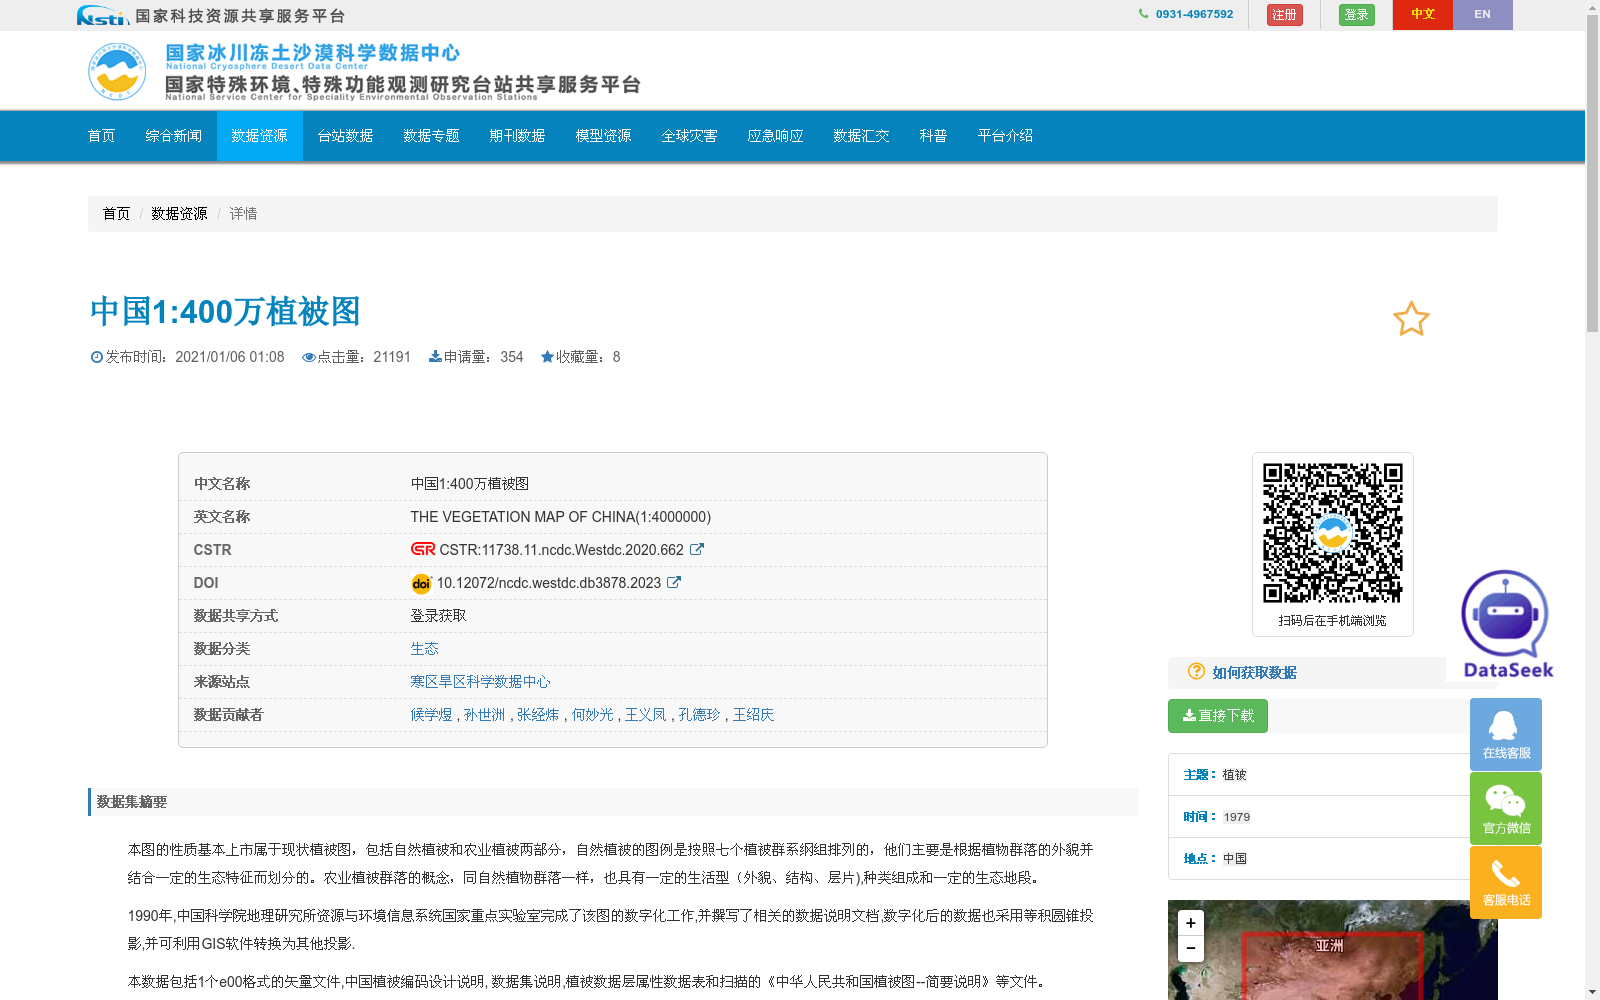
Task: Favorite this dataset with star icon
Action: point(1411,319)
